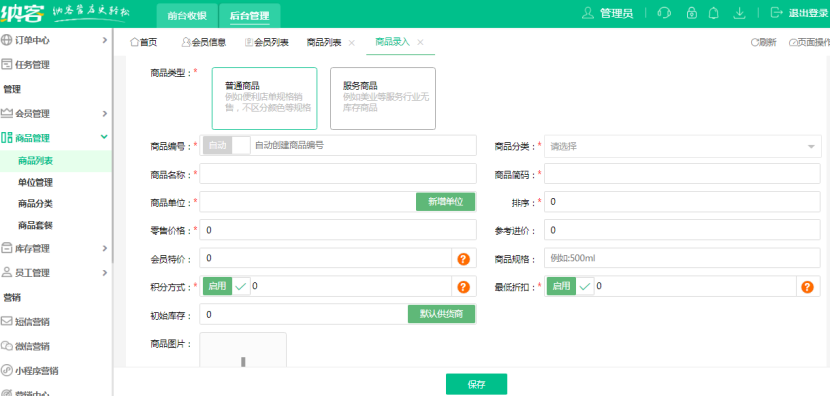831x397 pixels.
Task: Click the download icon in header
Action: [x=739, y=13]
